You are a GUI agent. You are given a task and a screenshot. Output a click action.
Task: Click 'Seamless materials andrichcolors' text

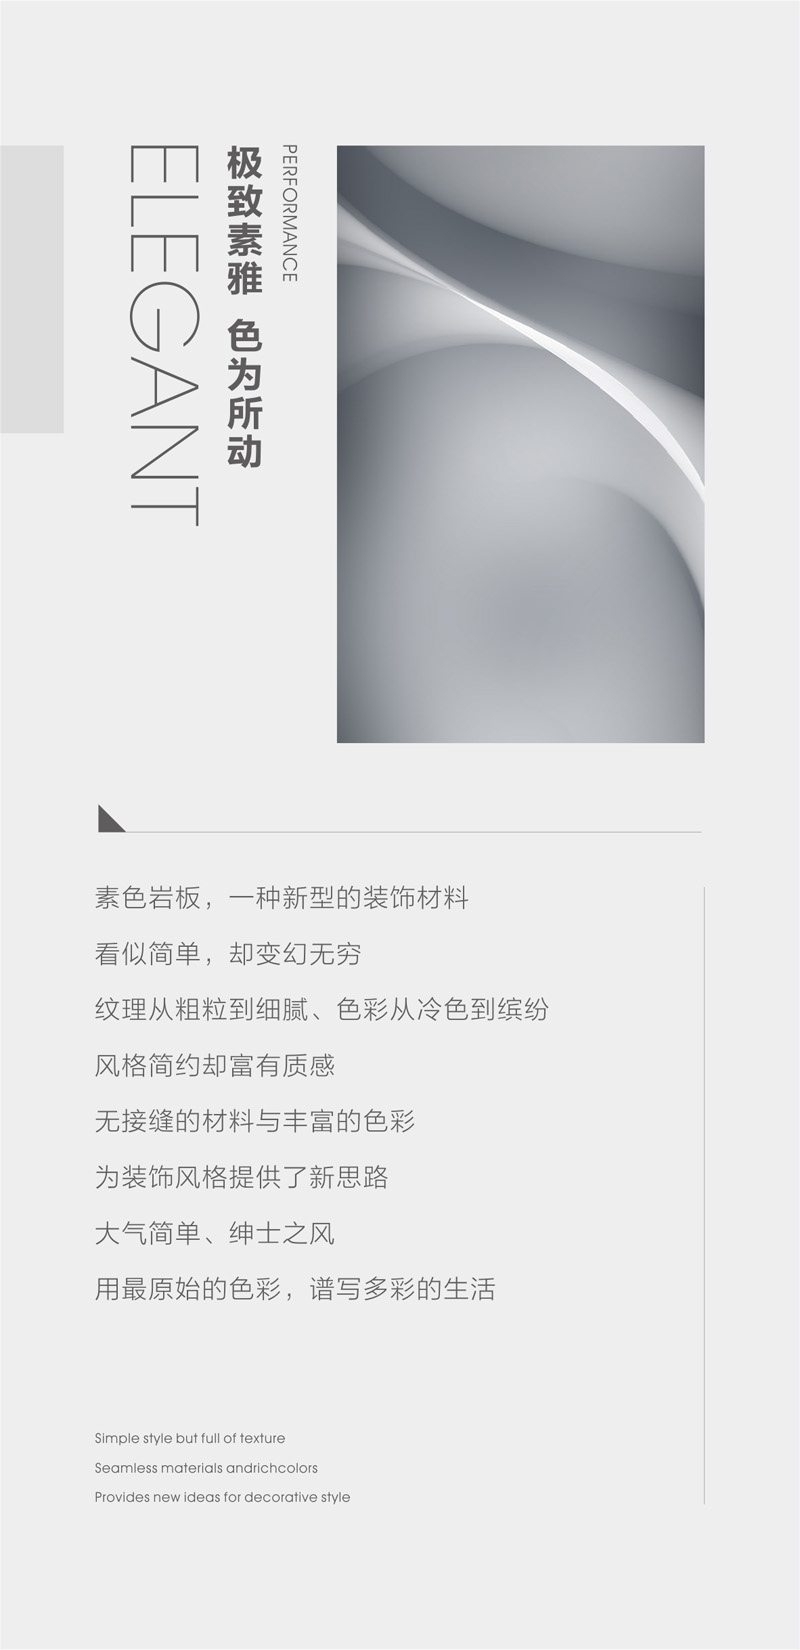coord(206,1468)
